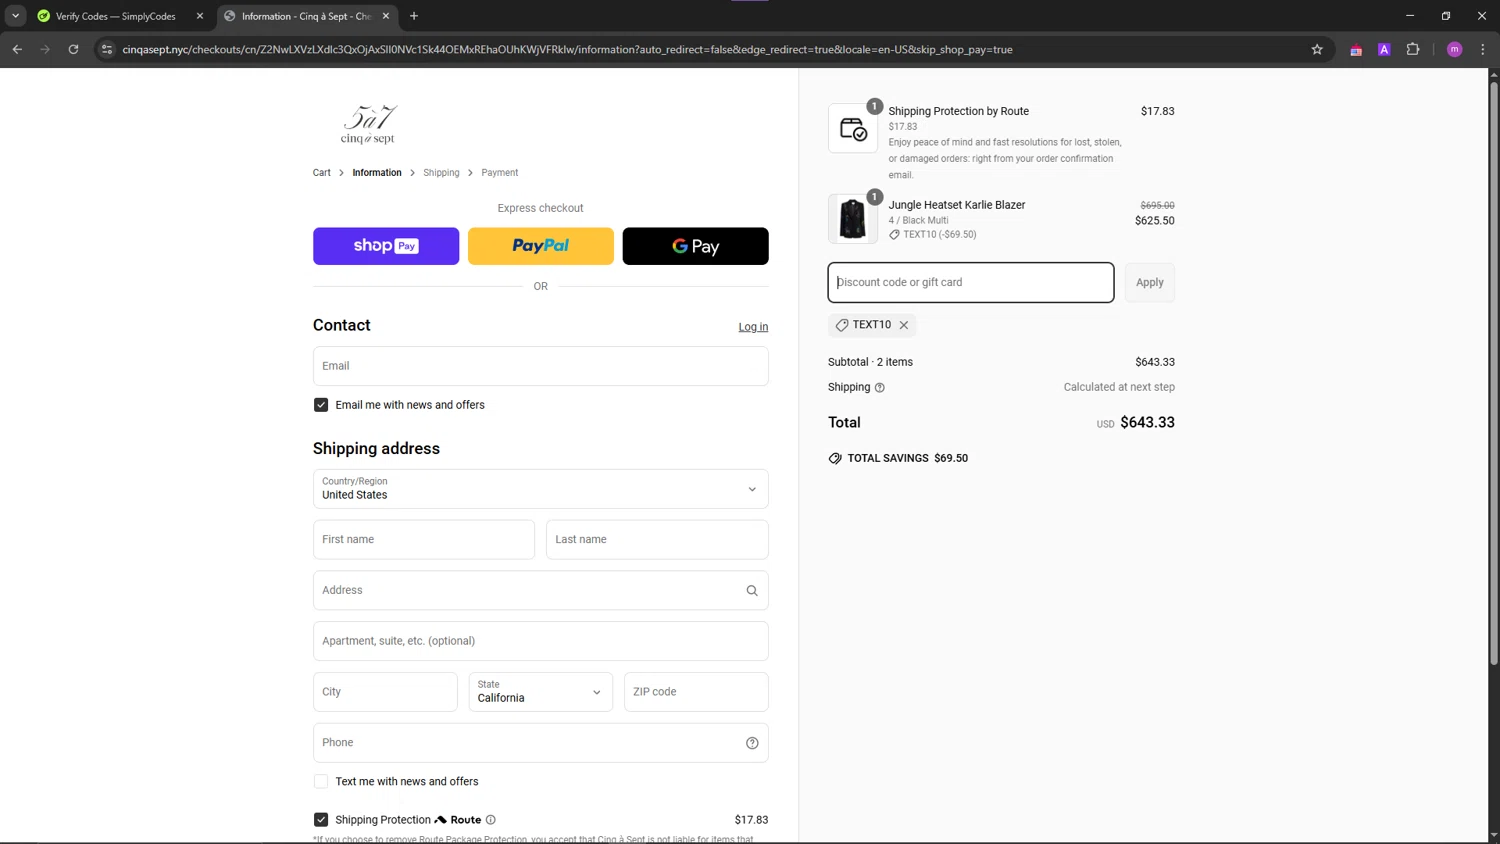Open a new browser tab

pos(414,16)
